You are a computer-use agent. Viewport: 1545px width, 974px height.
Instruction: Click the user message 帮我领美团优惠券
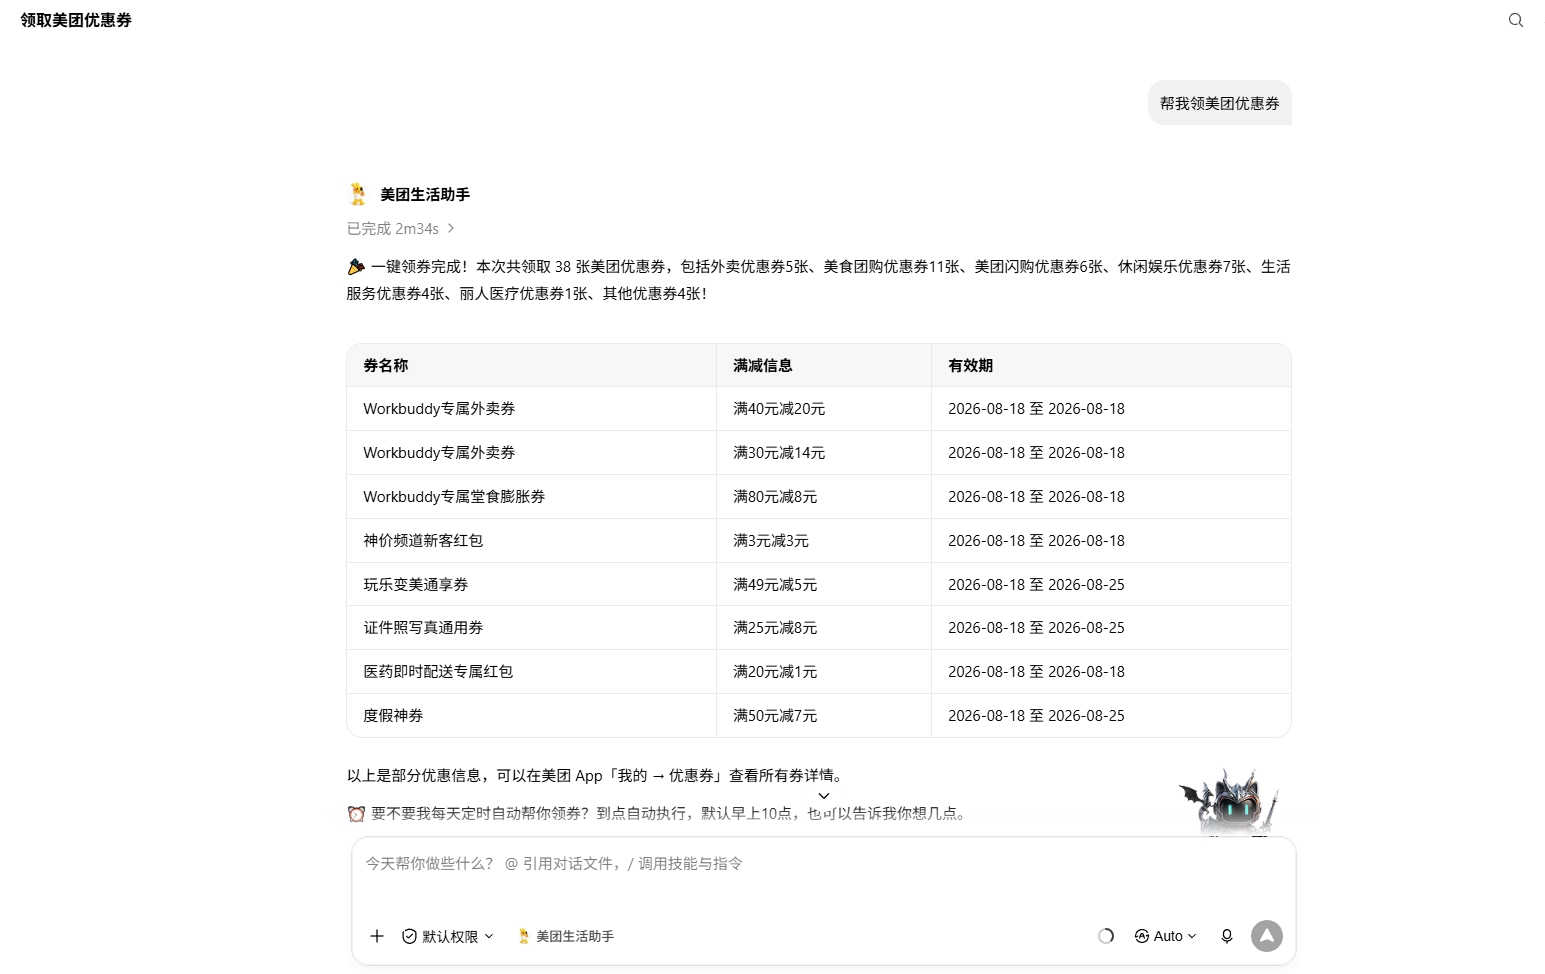[x=1220, y=103]
